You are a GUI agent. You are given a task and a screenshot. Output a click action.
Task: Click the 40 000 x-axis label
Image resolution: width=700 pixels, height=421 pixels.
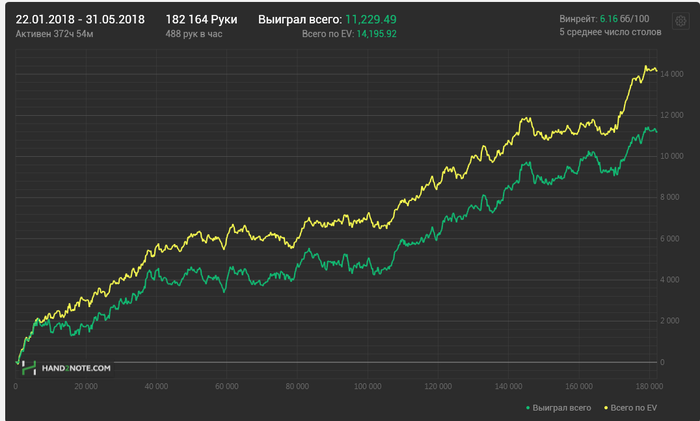(156, 386)
